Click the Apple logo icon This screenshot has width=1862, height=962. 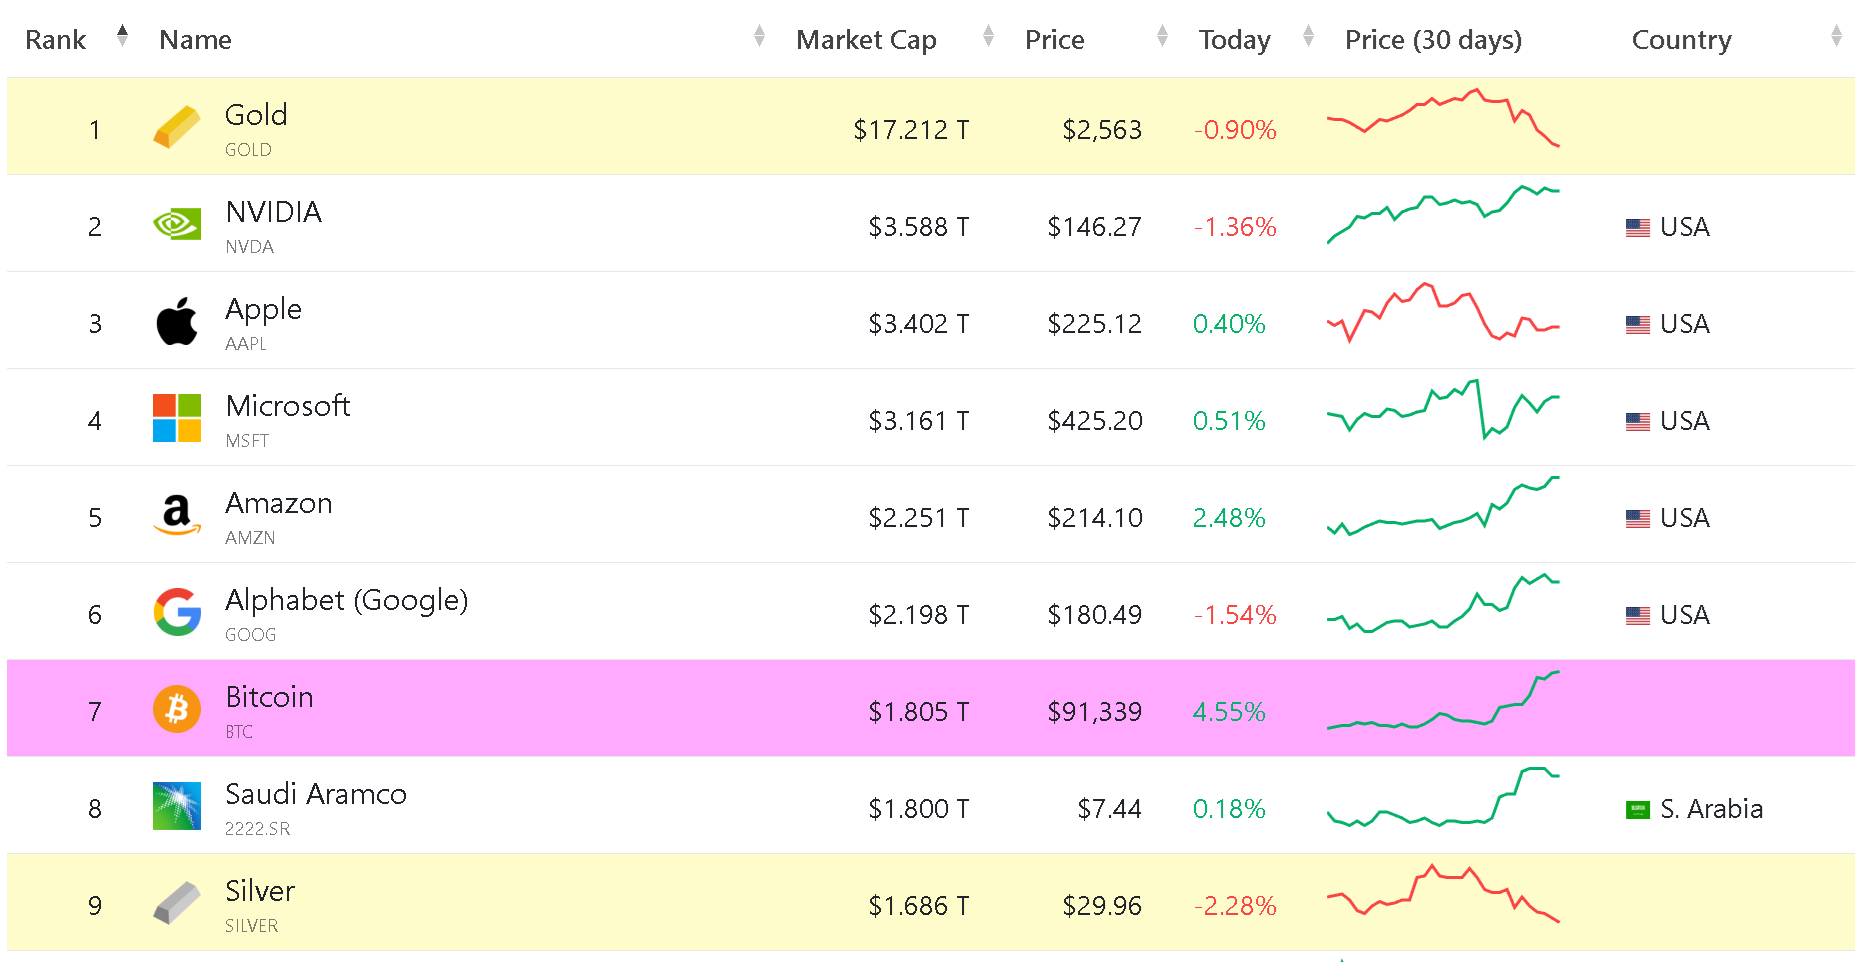tap(177, 322)
